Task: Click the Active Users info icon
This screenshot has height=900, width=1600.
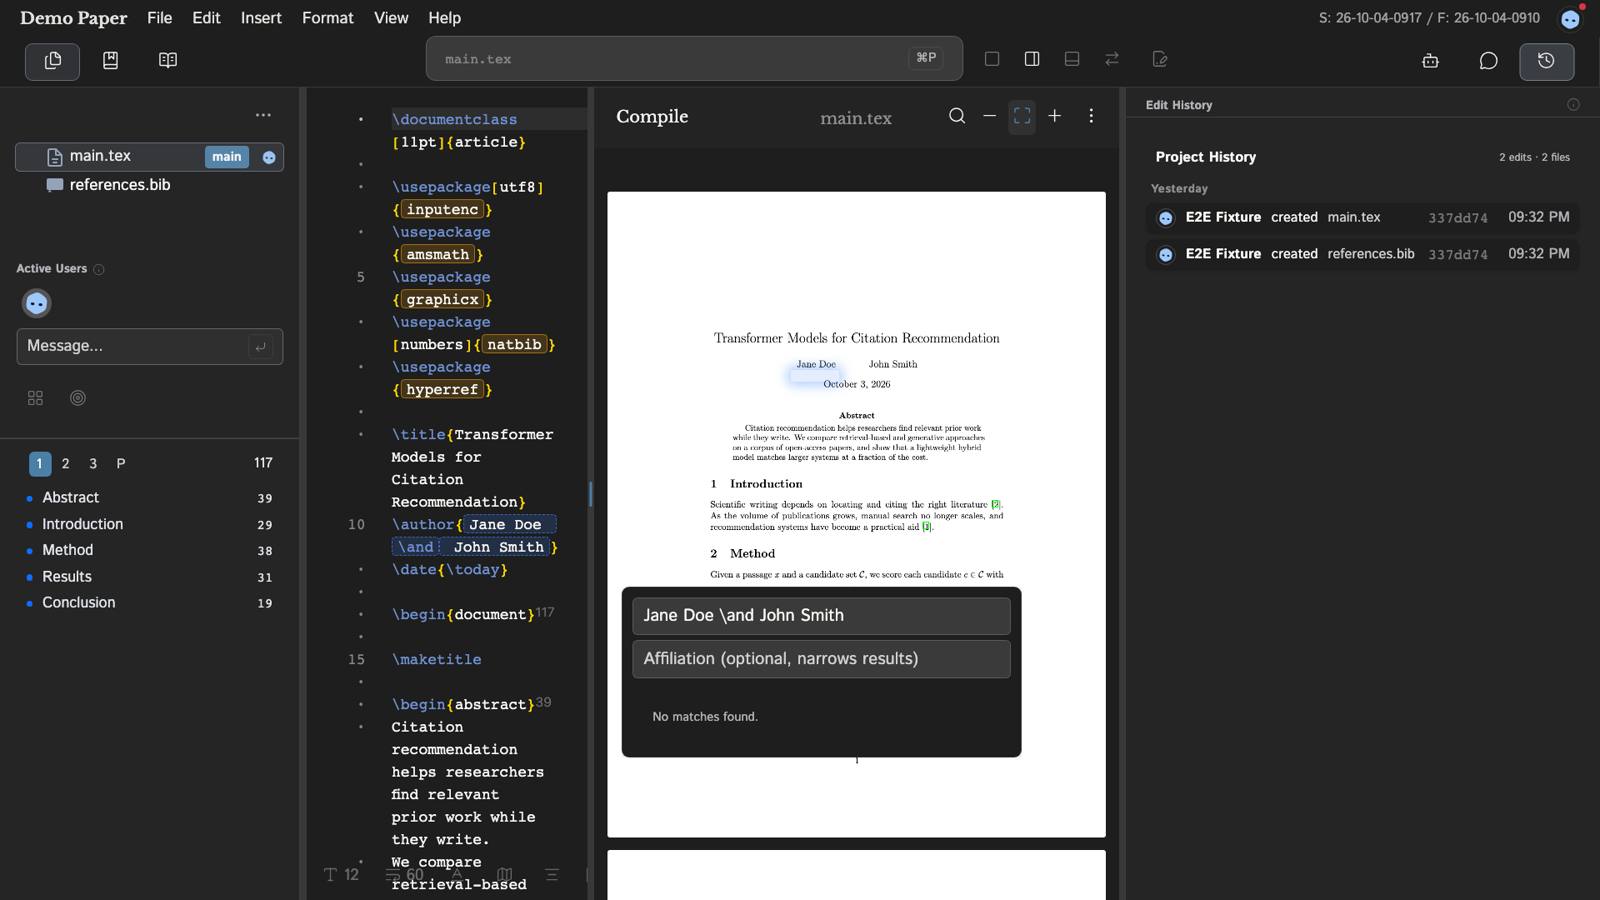Action: (x=99, y=269)
